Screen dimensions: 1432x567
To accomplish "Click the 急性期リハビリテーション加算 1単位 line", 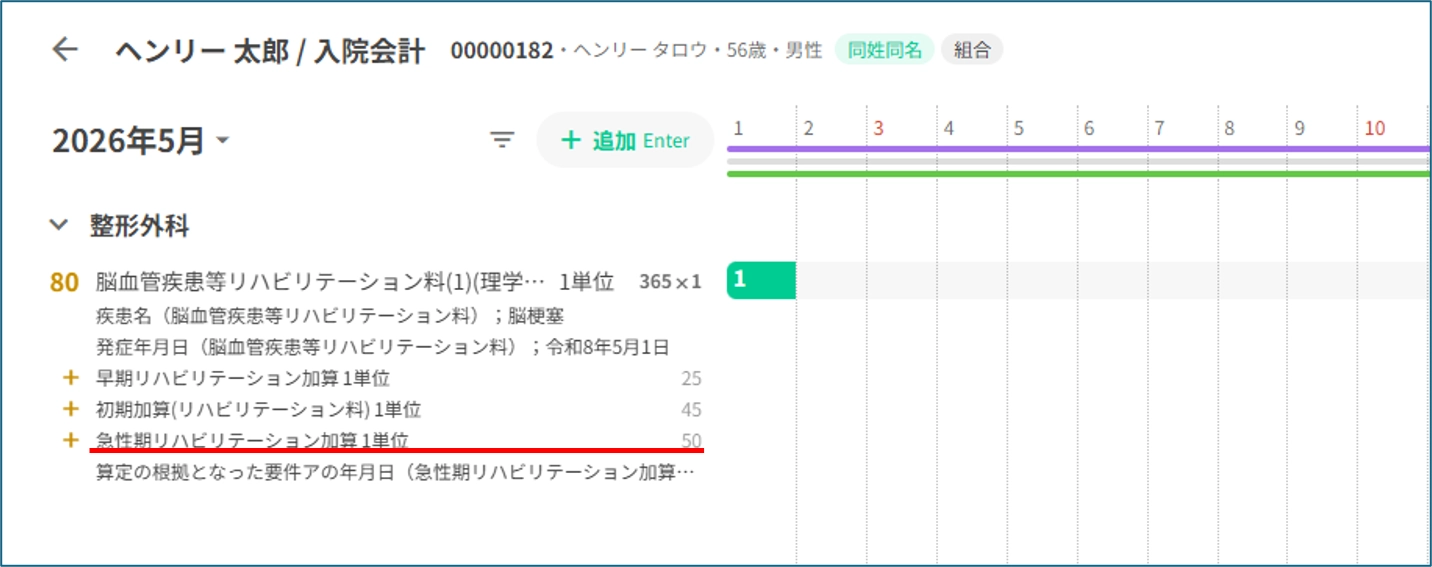I will [x=252, y=440].
